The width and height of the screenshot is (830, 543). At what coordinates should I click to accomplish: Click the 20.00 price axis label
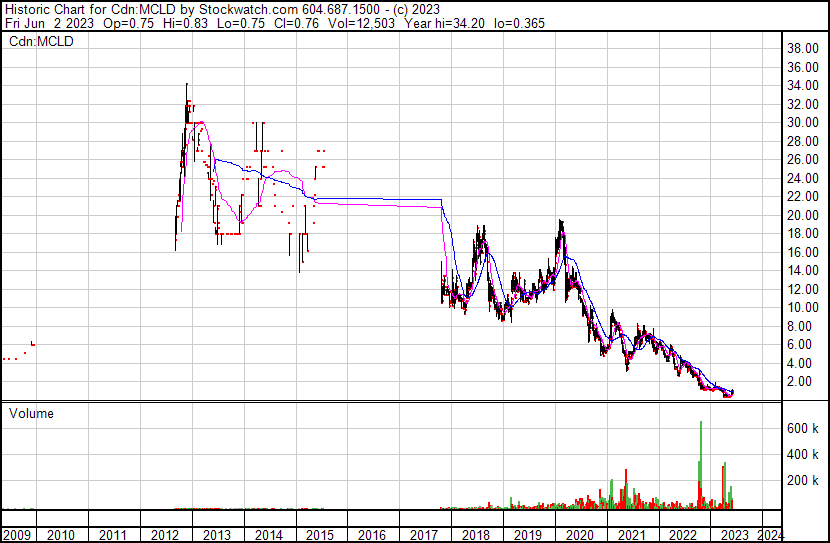[x=804, y=215]
